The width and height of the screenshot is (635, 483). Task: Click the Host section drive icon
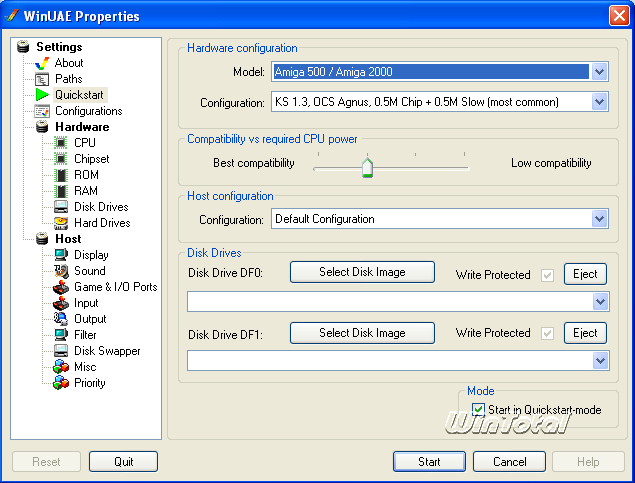click(42, 239)
